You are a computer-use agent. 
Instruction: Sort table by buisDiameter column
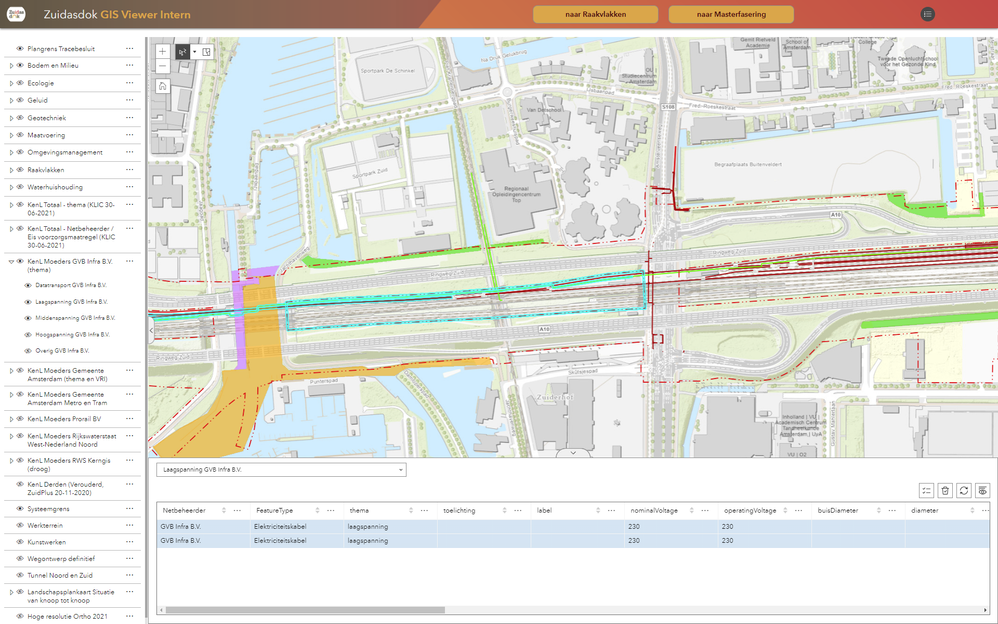coord(878,511)
